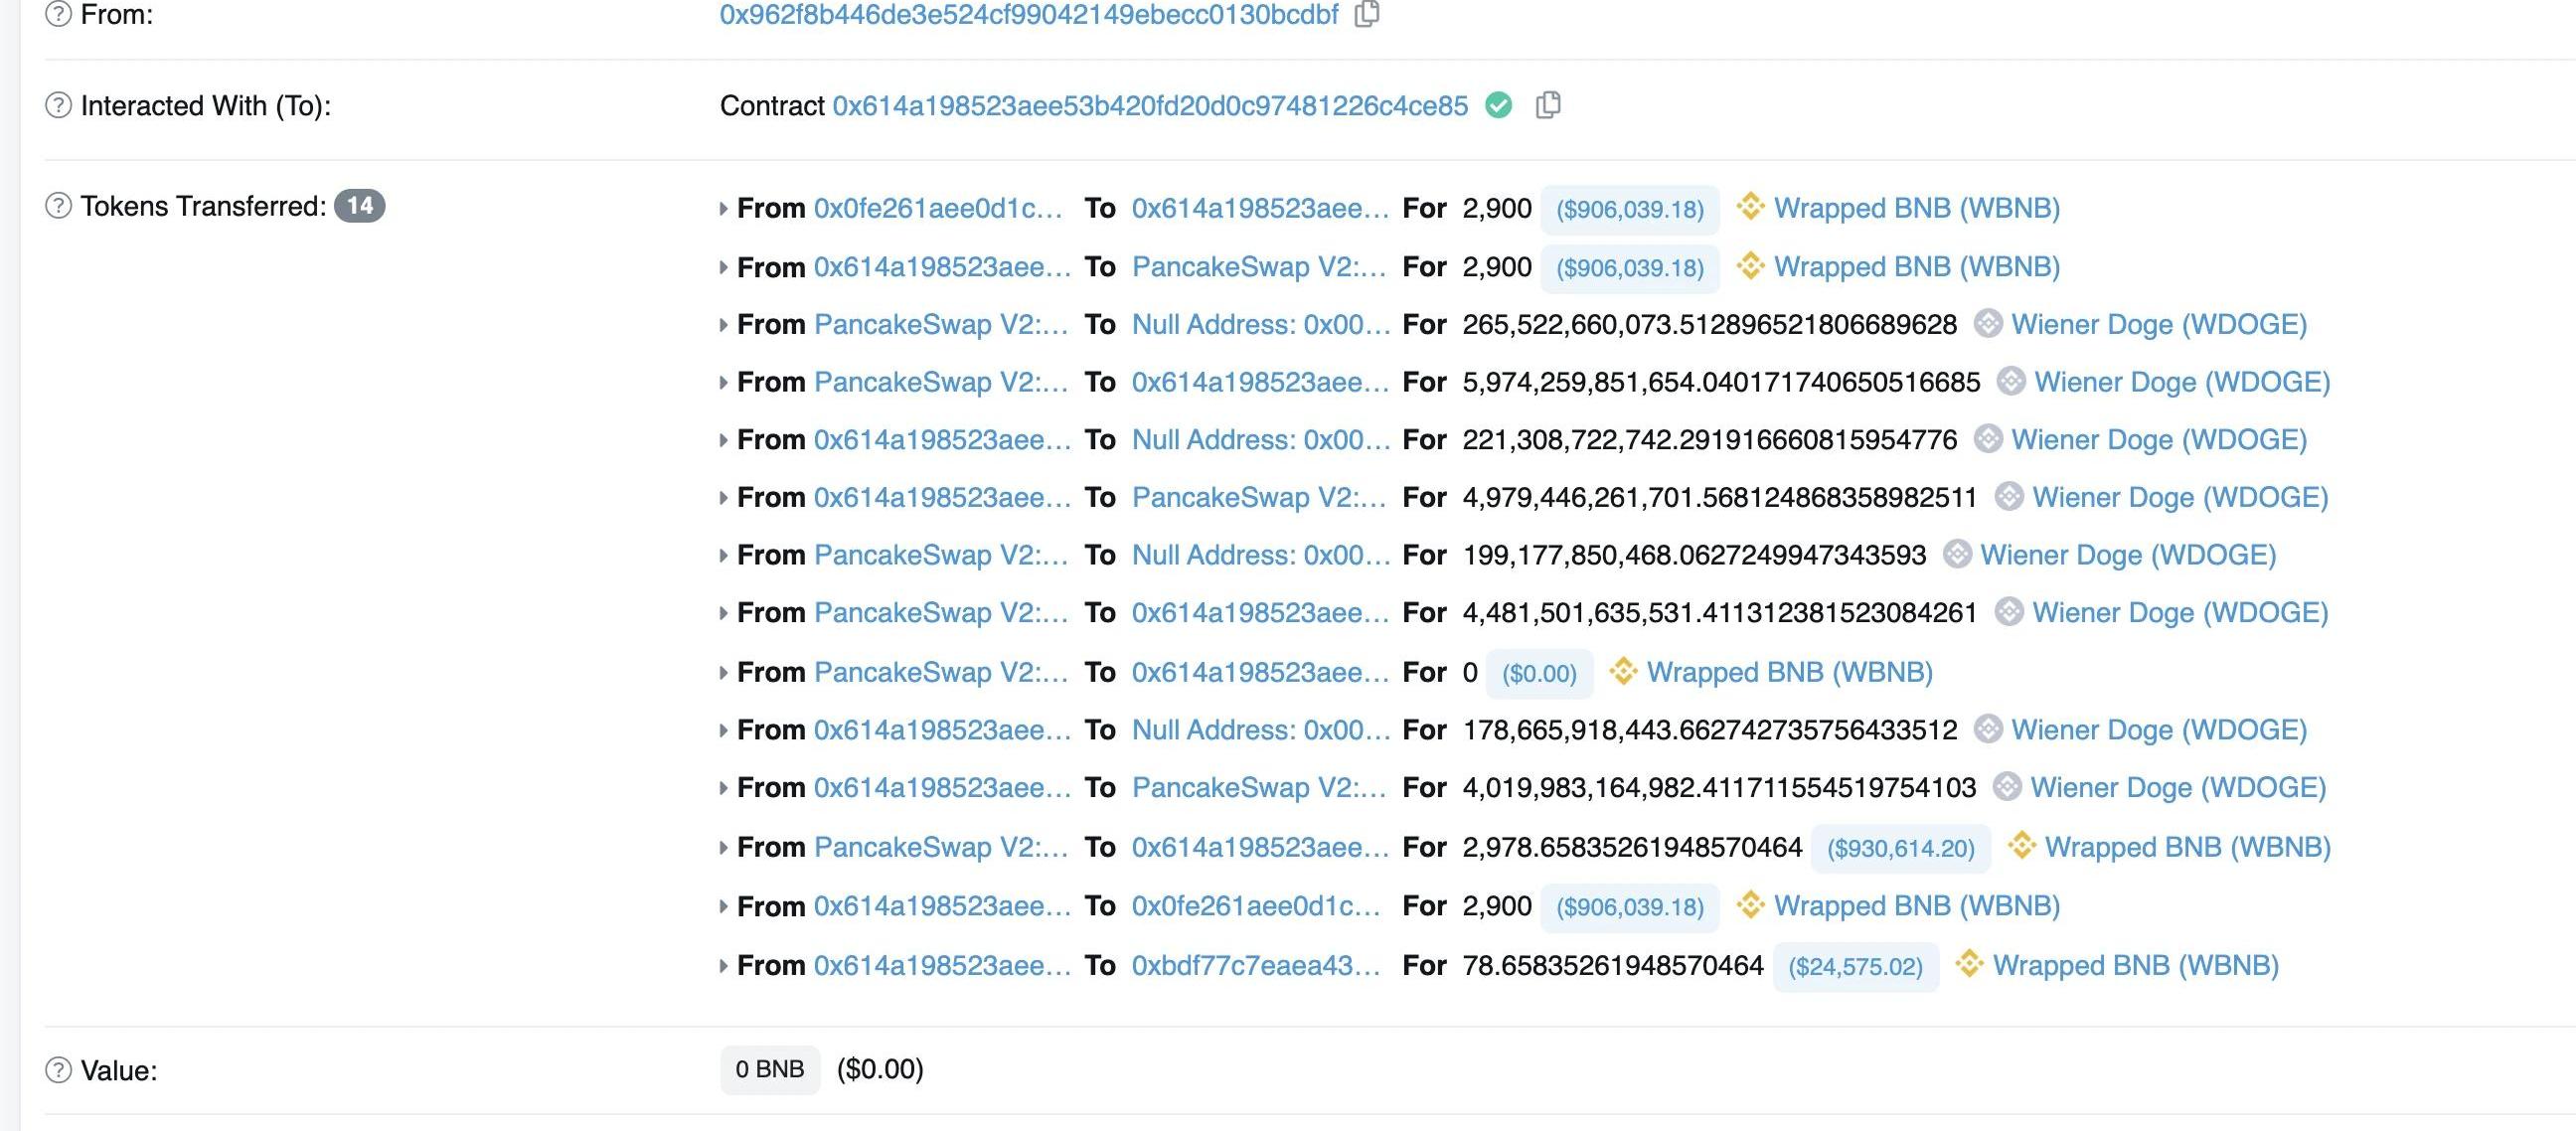Click the WDOGE icon in the 265,522,660,073 row
This screenshot has height=1131, width=2576.
pyautogui.click(x=1988, y=324)
